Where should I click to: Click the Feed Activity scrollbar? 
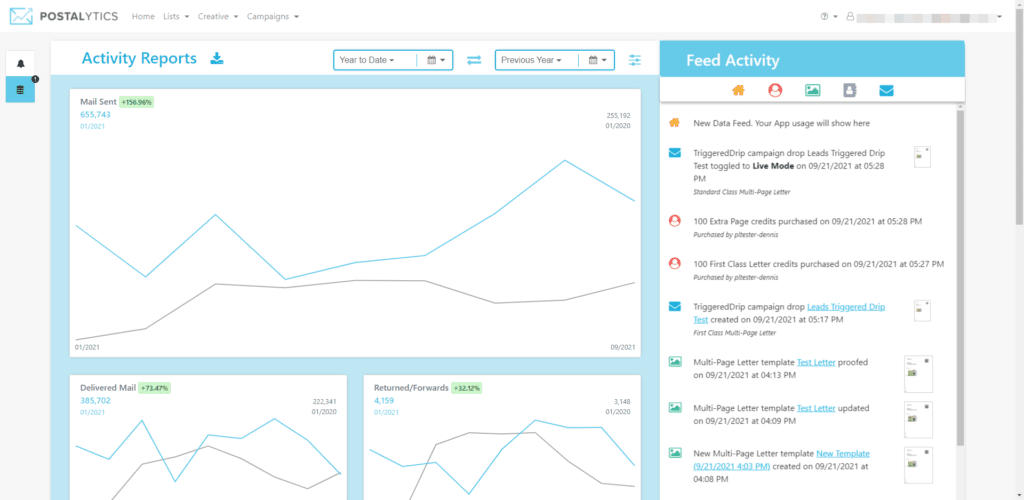[960, 277]
